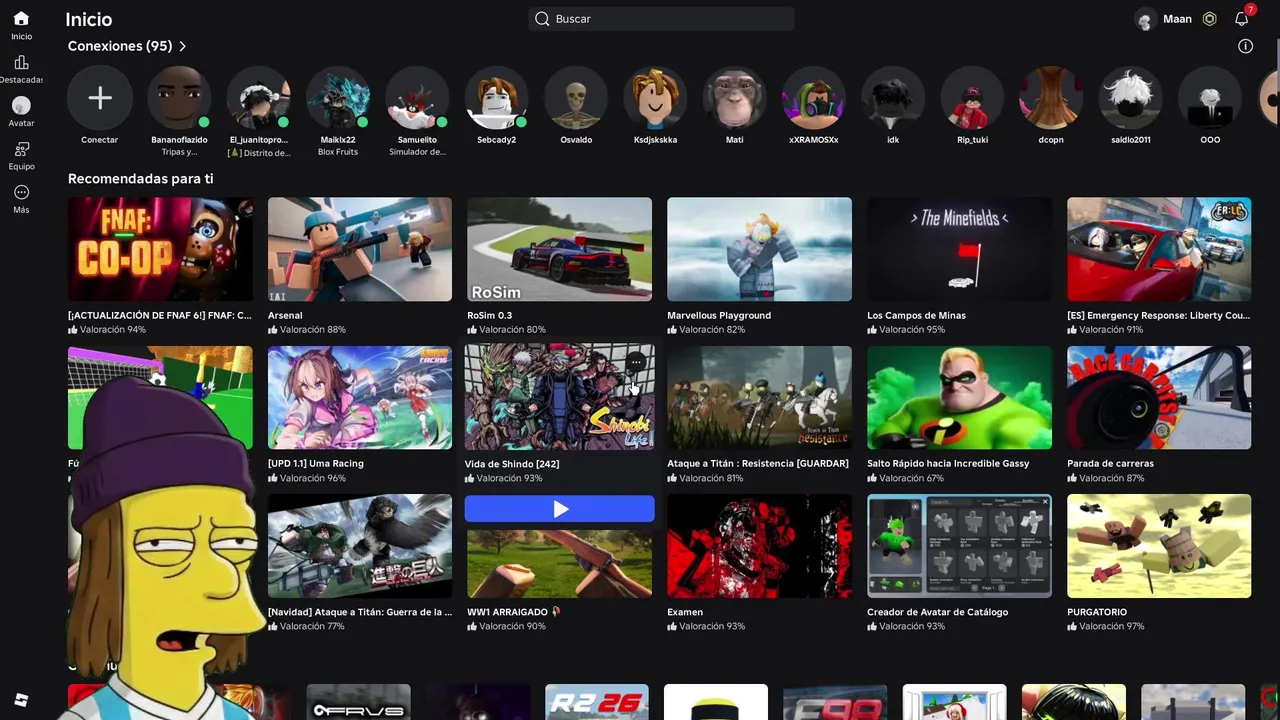Click the Roblox logo at sidebar bottom
The height and width of the screenshot is (720, 1280).
click(x=21, y=700)
